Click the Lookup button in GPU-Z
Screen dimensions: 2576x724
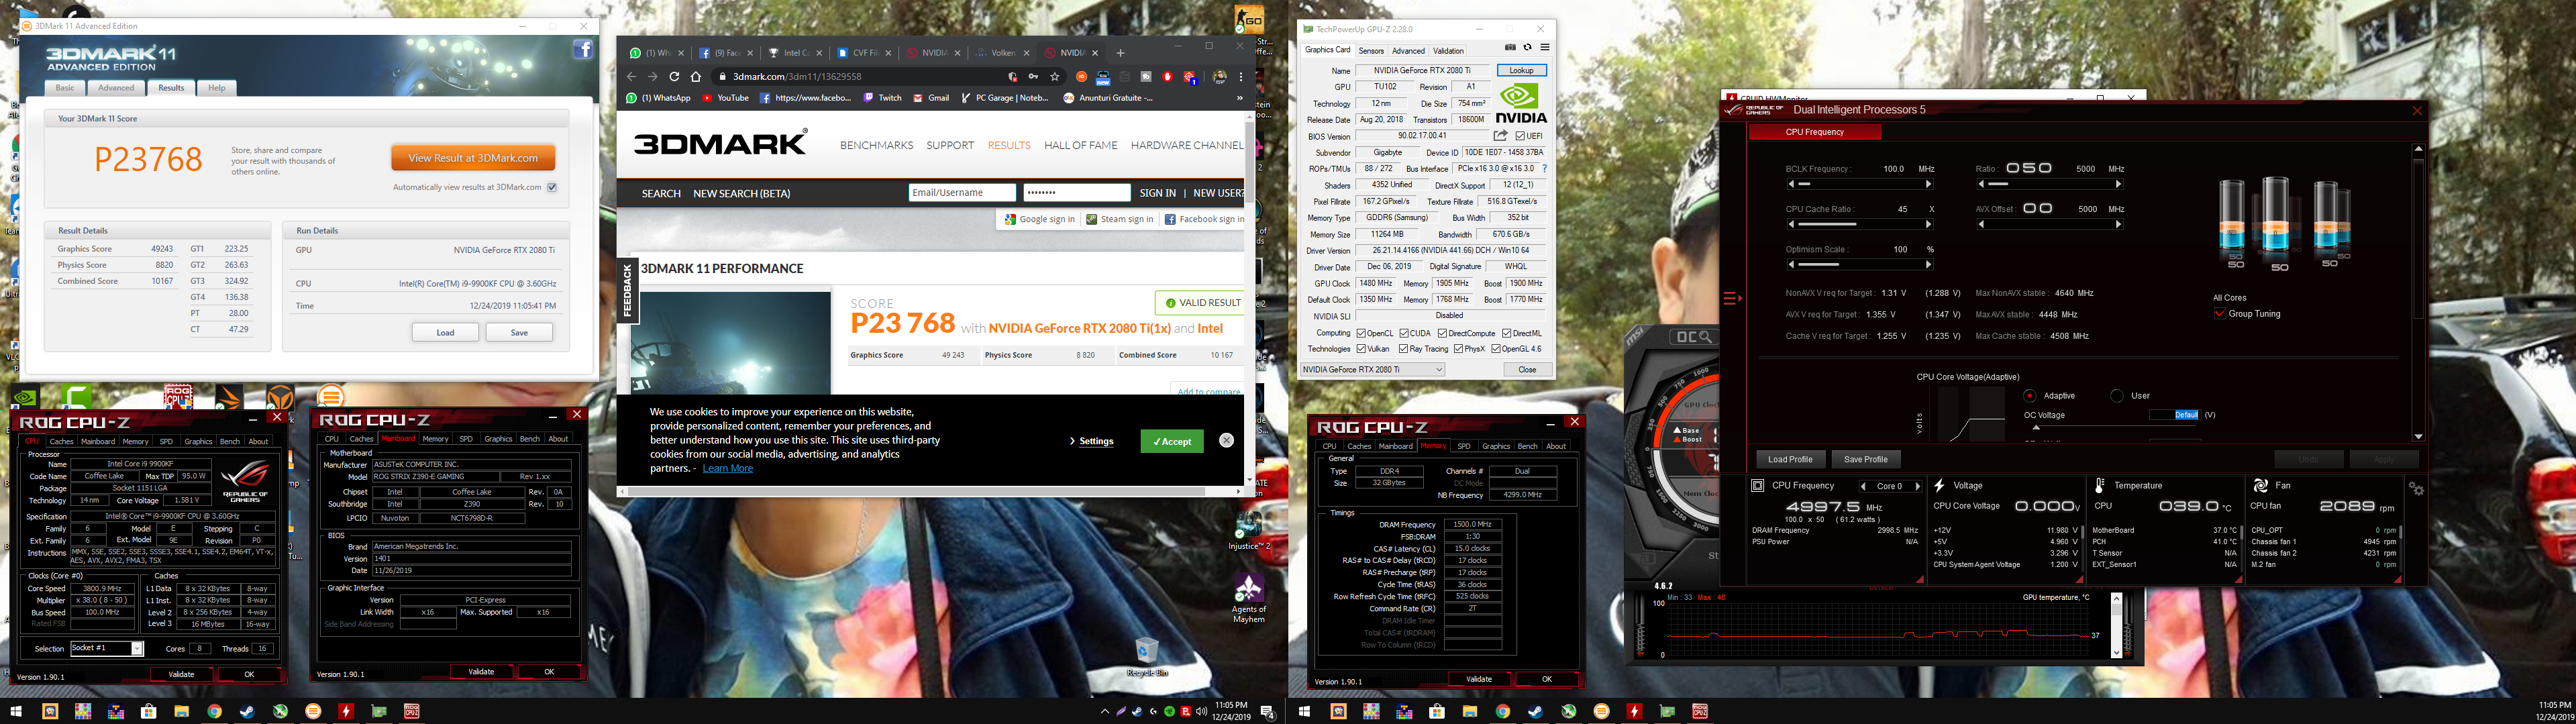(x=1521, y=71)
